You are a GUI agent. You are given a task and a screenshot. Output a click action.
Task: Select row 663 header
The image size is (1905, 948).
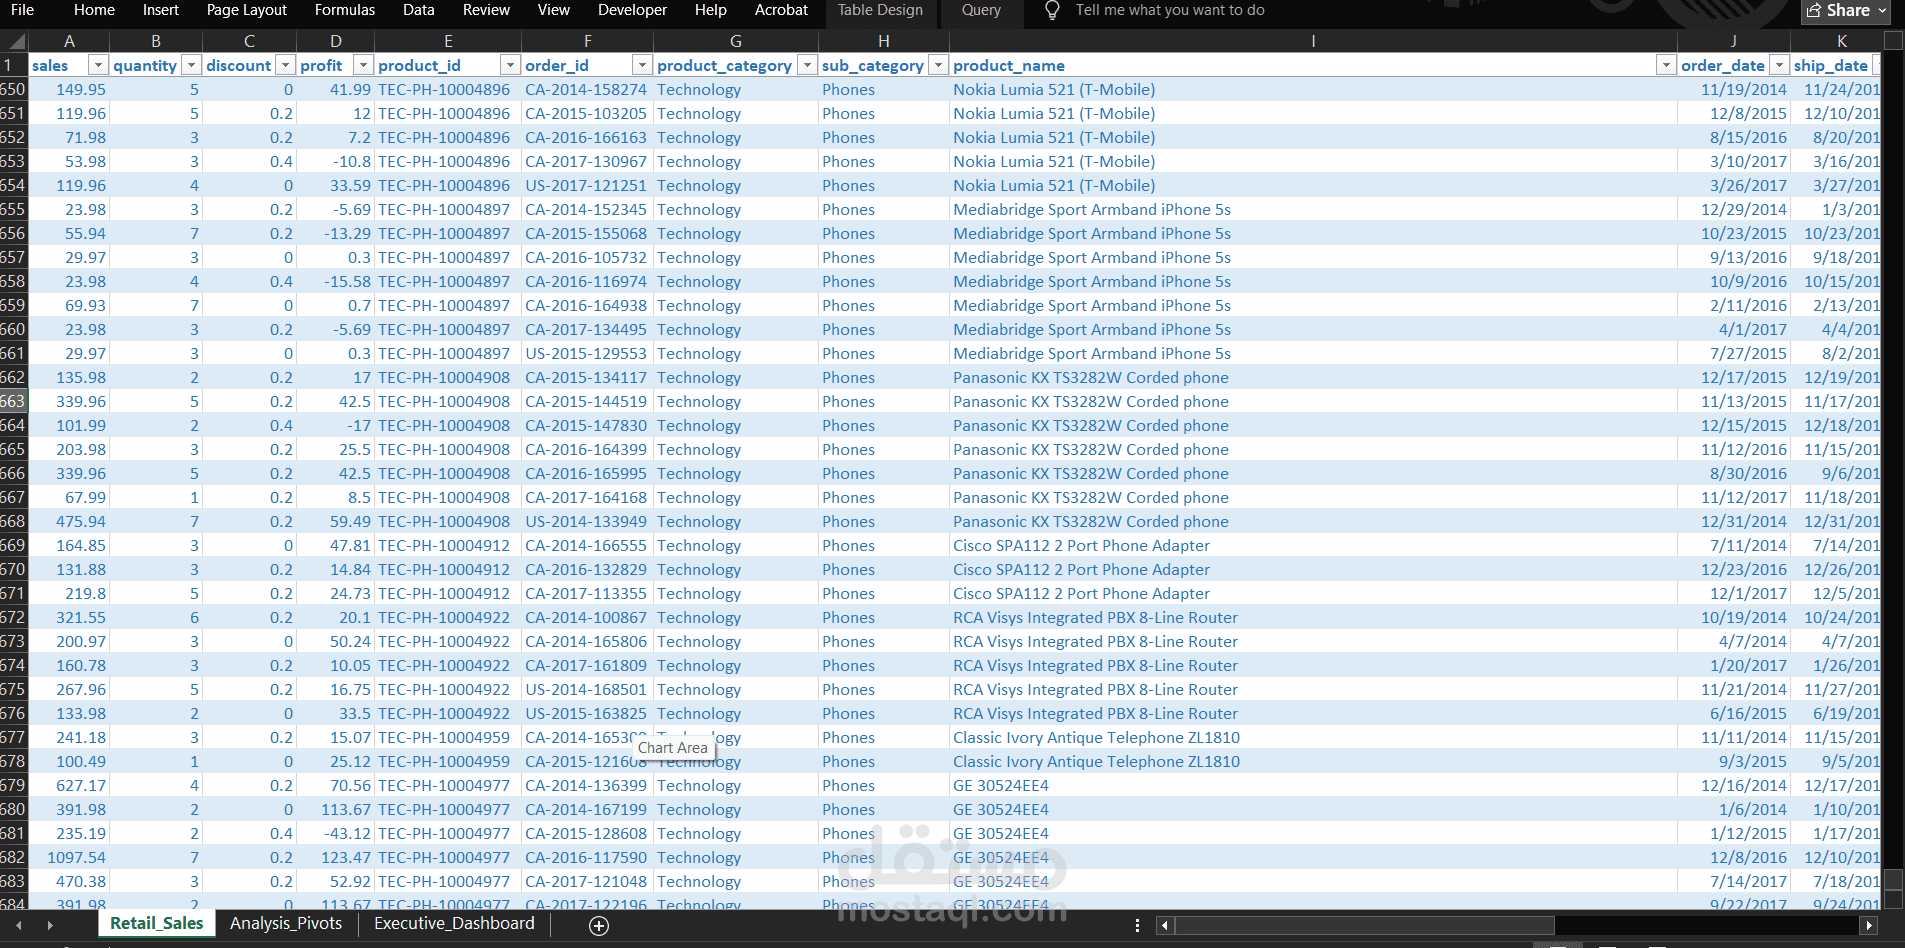(13, 401)
